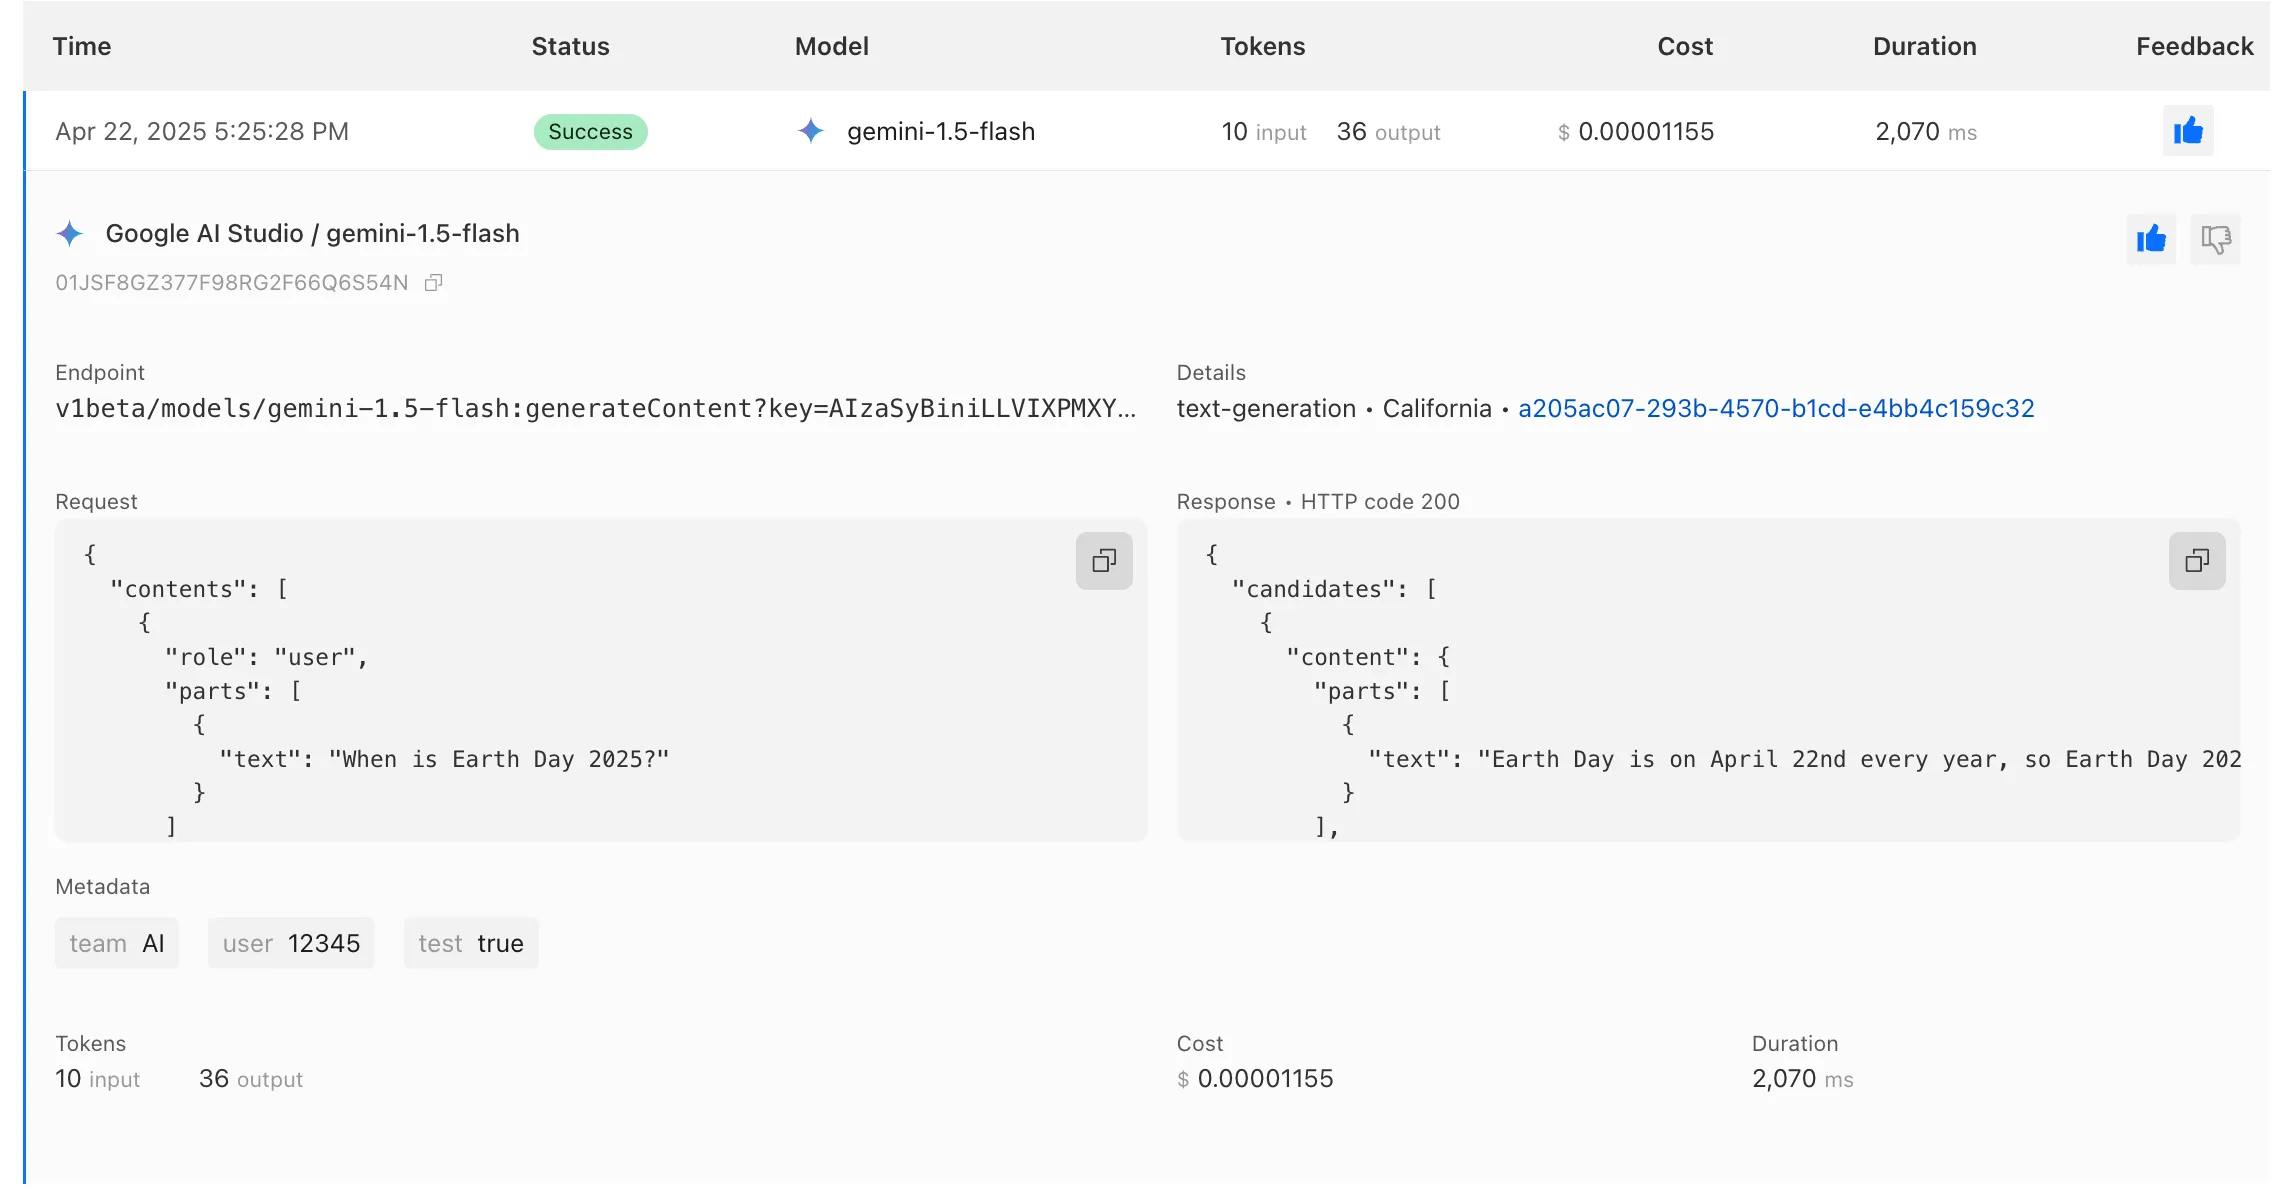The height and width of the screenshot is (1198, 2294).
Task: Click the '36 output' token count in the table row
Action: (x=1389, y=131)
